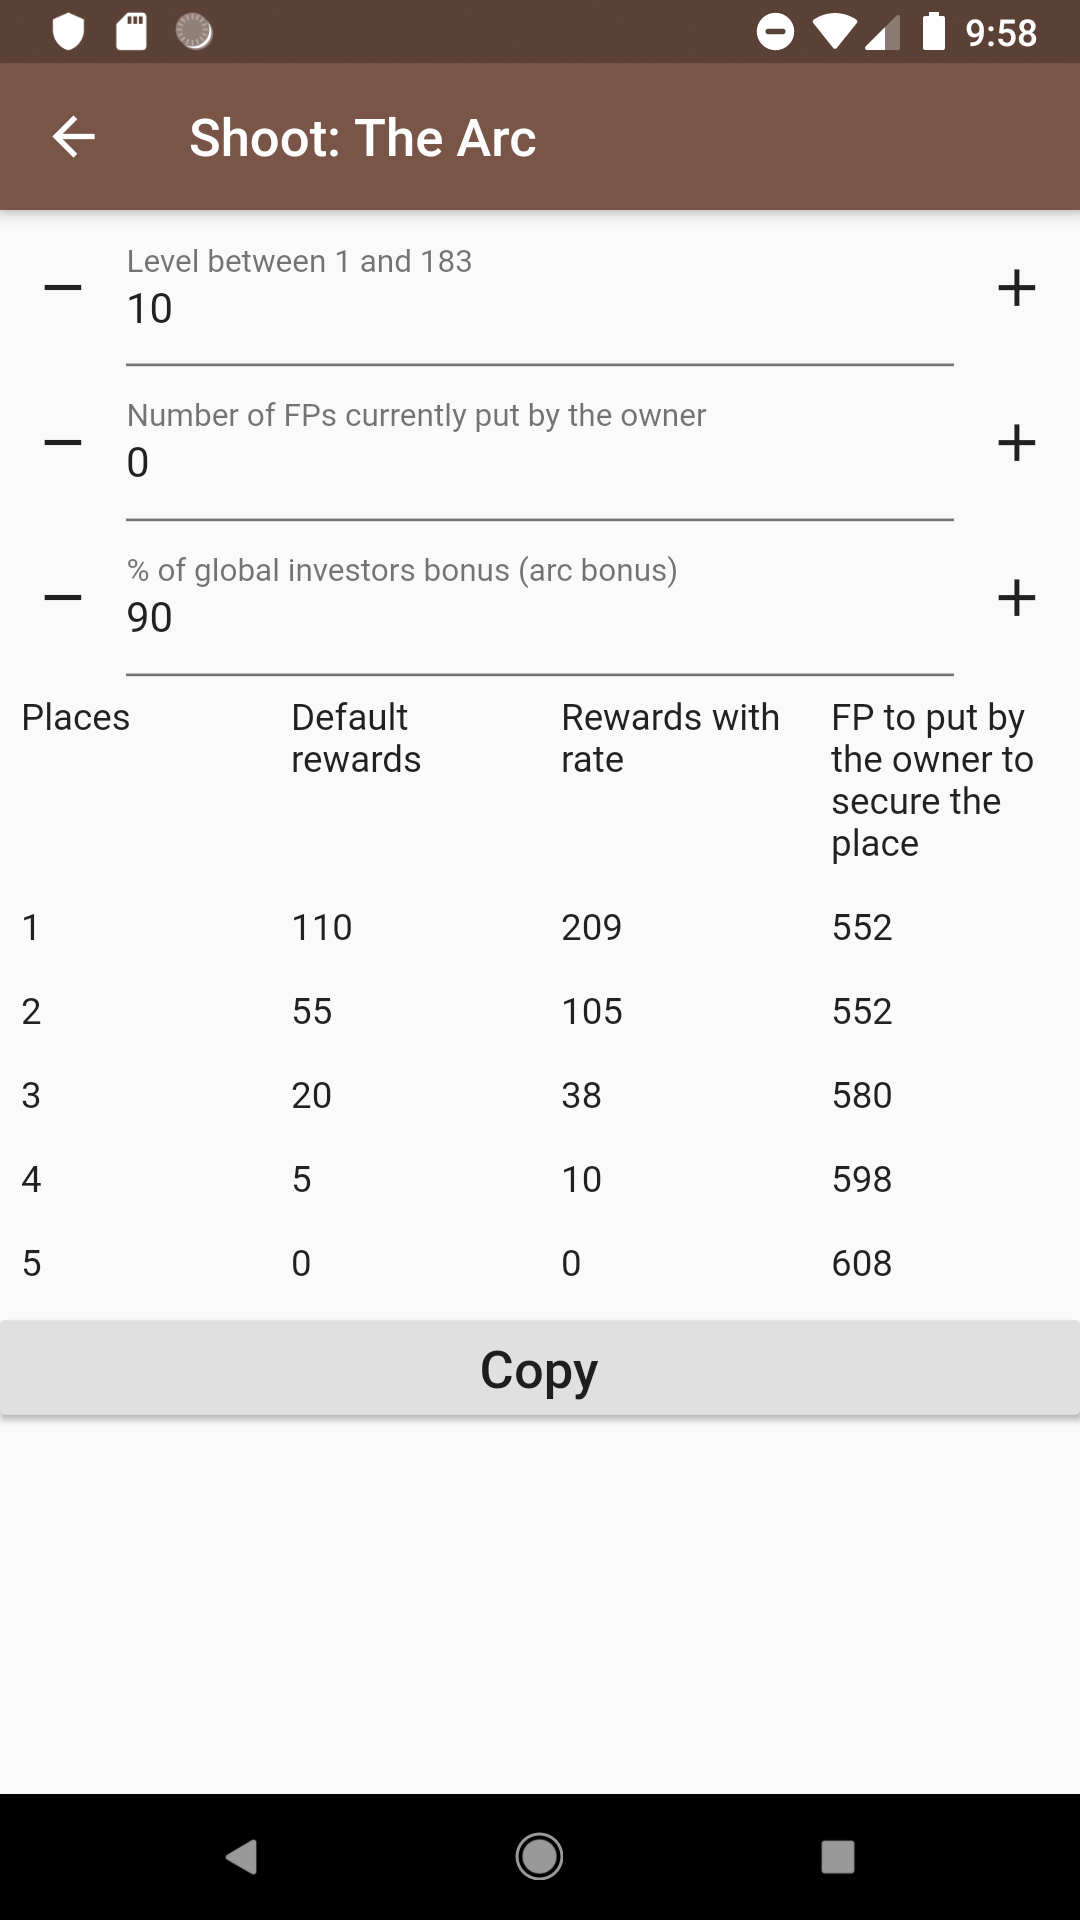Screen dimensions: 1080x1920
Task: Increase owner FPs using the plus icon
Action: [1016, 443]
